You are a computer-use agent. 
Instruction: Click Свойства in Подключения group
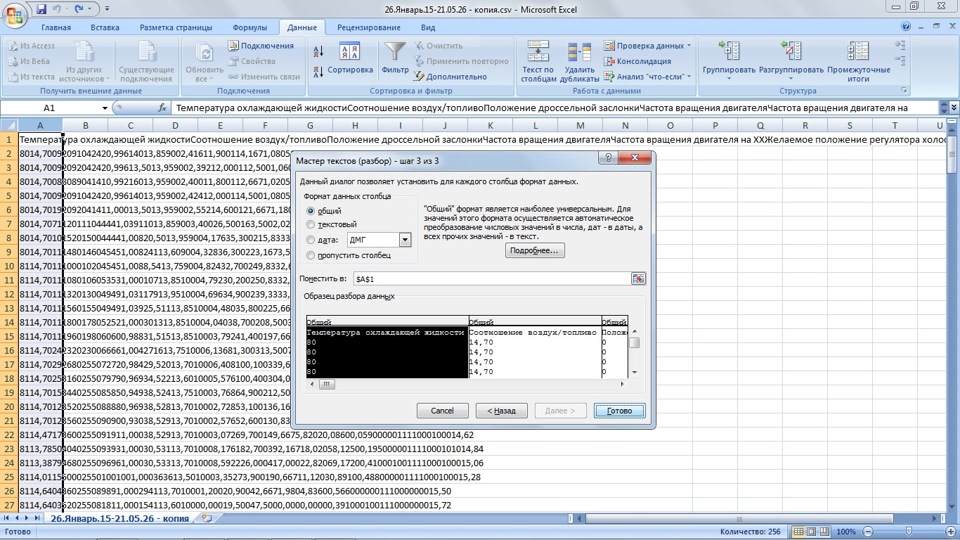pos(252,61)
